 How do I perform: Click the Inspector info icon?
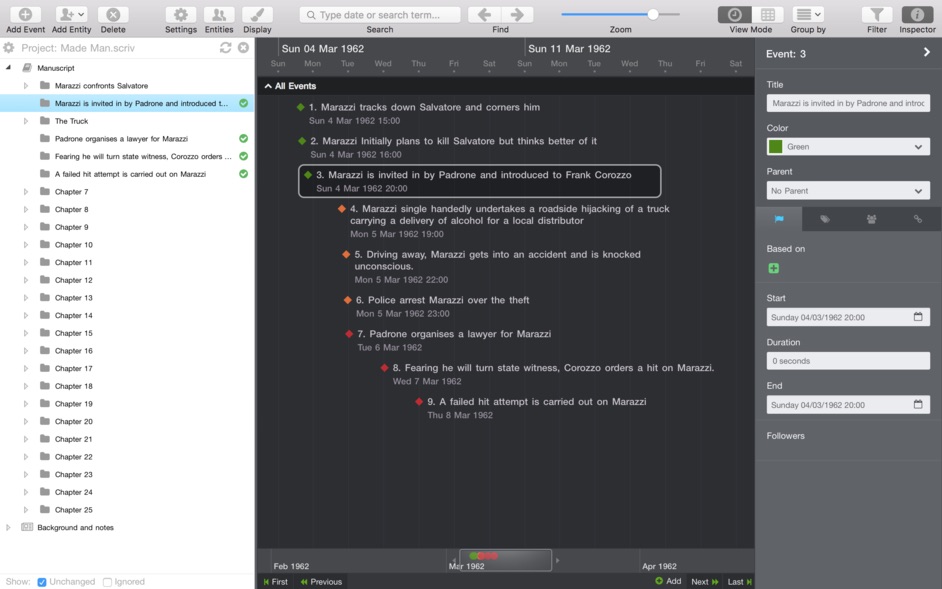point(917,16)
